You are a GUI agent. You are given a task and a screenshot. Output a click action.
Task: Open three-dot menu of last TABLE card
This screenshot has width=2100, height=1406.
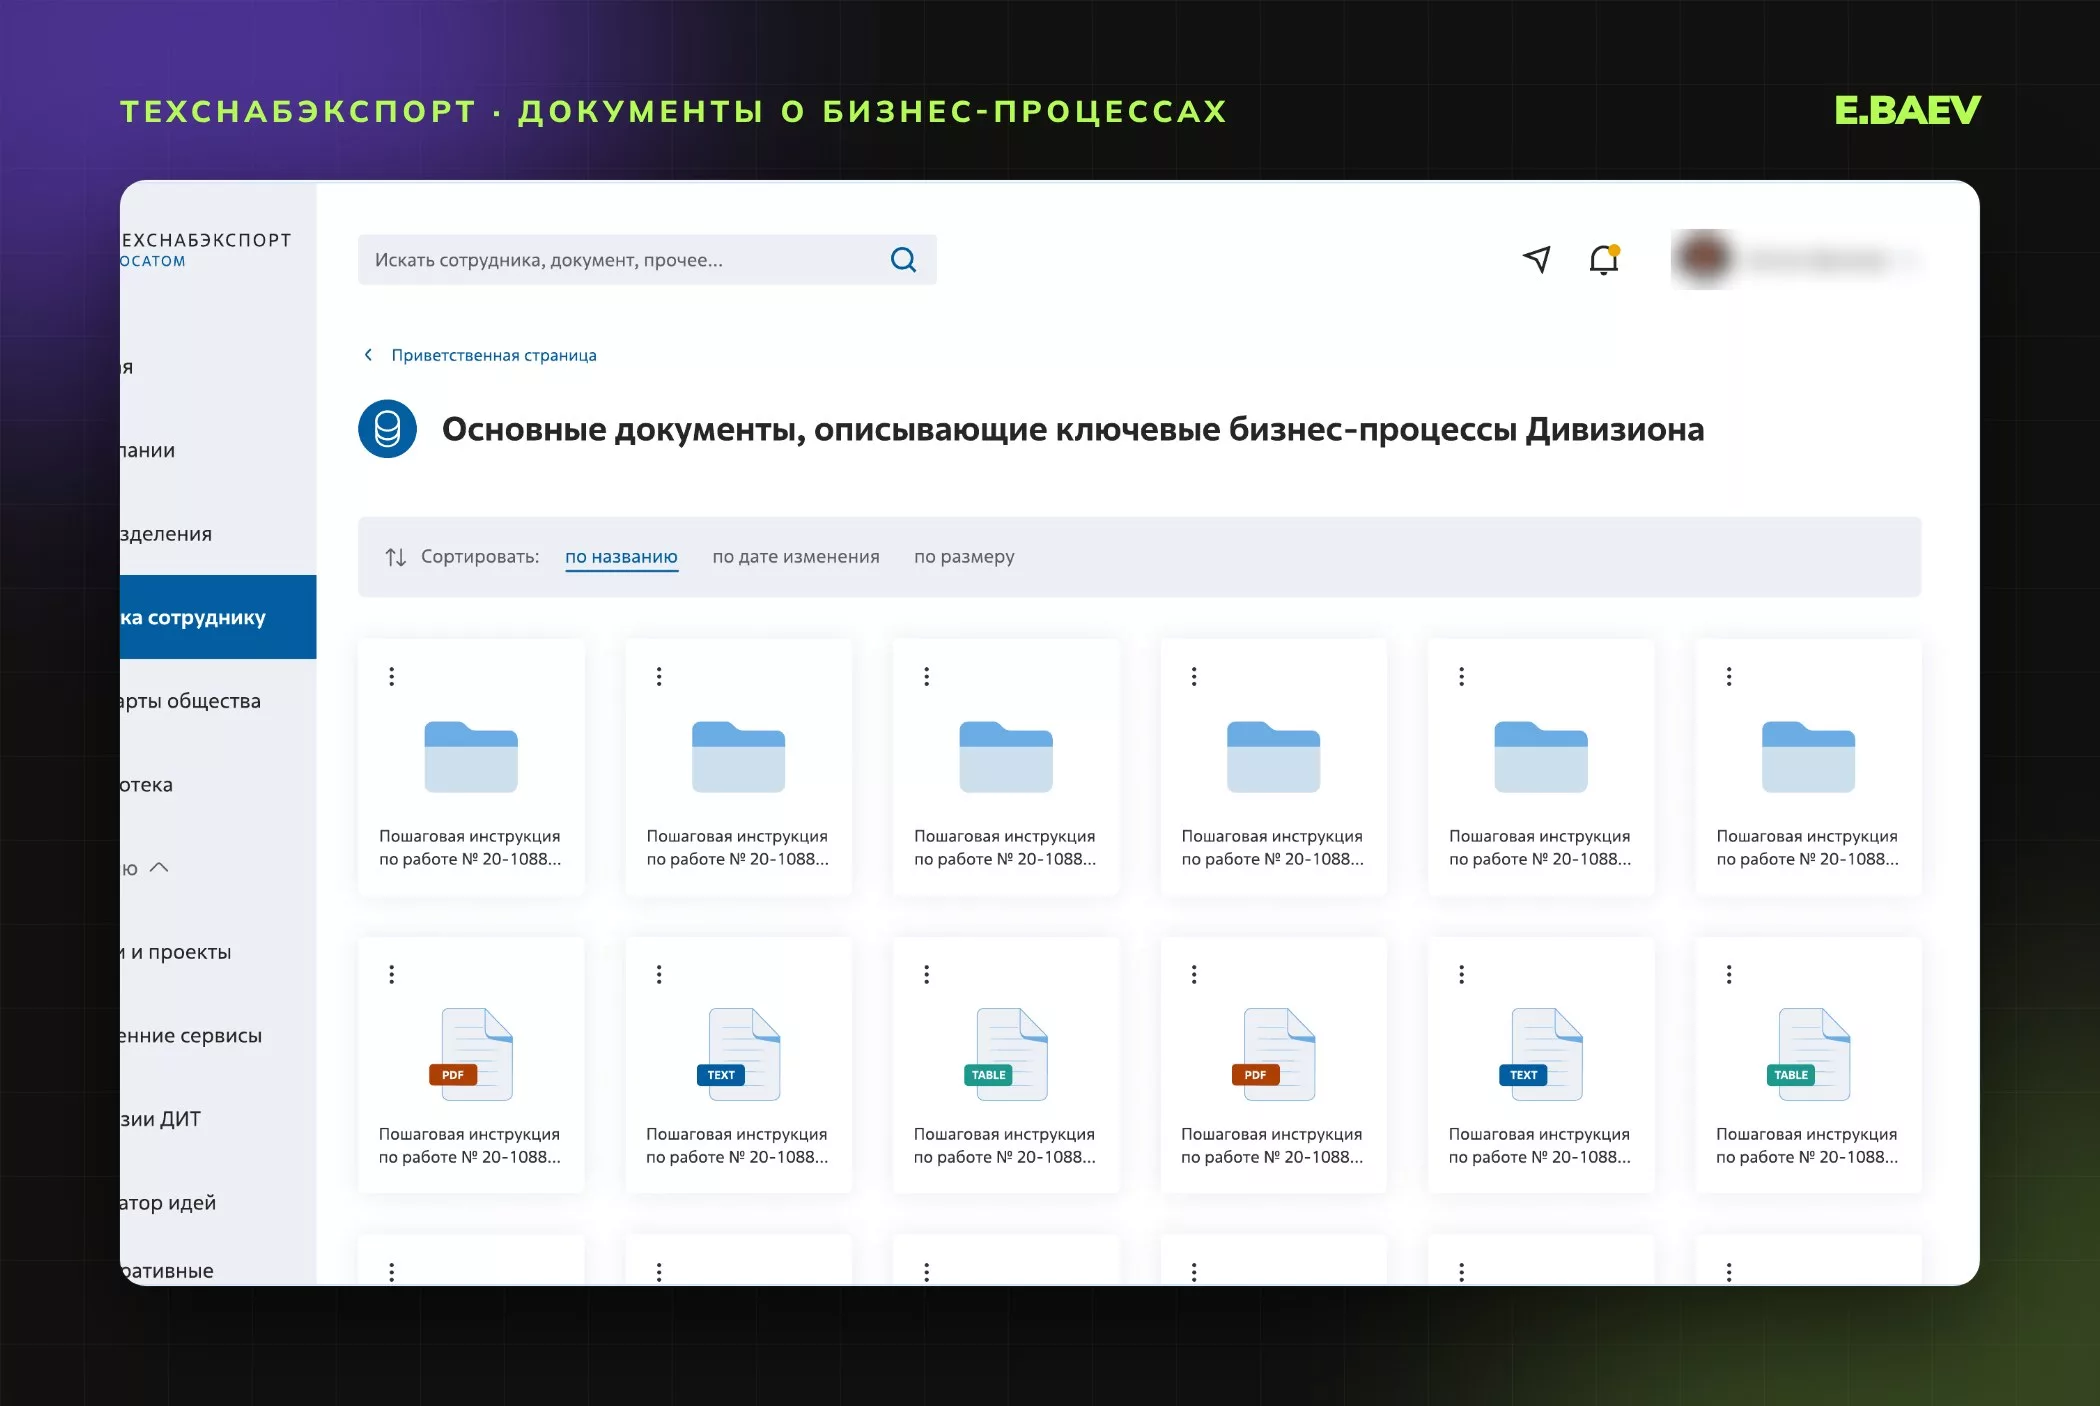[1729, 974]
